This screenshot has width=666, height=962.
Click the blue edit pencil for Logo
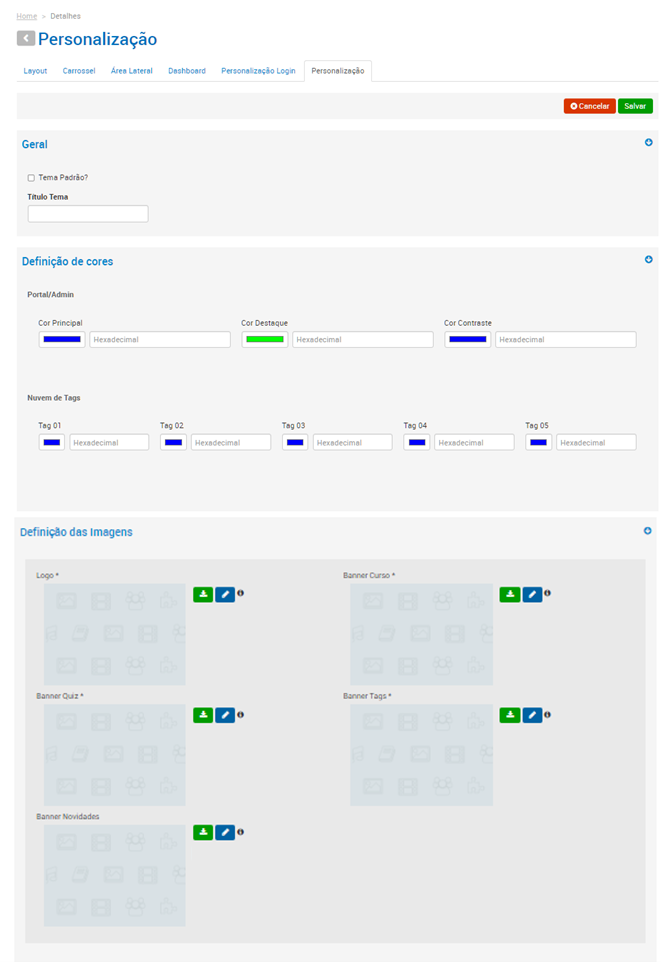pos(225,594)
